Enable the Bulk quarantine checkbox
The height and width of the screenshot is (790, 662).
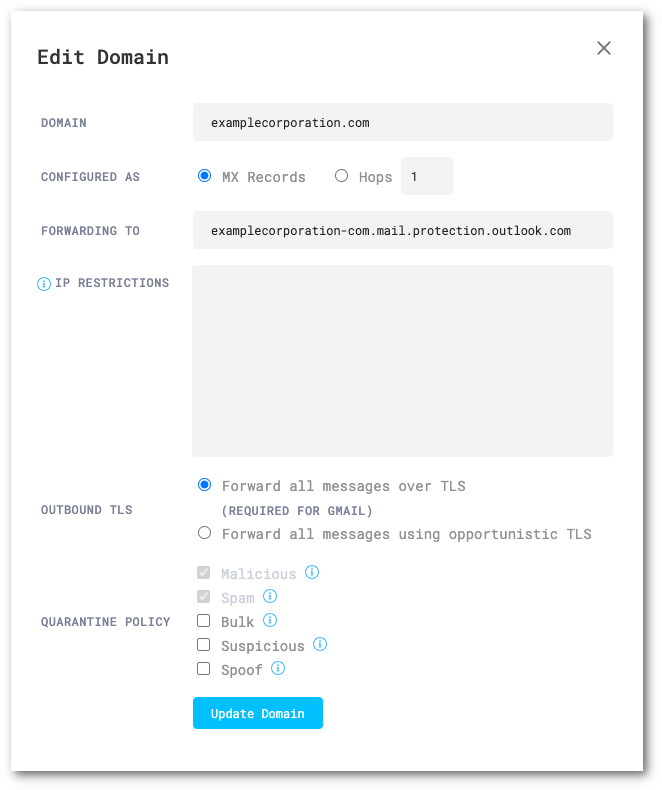[204, 621]
